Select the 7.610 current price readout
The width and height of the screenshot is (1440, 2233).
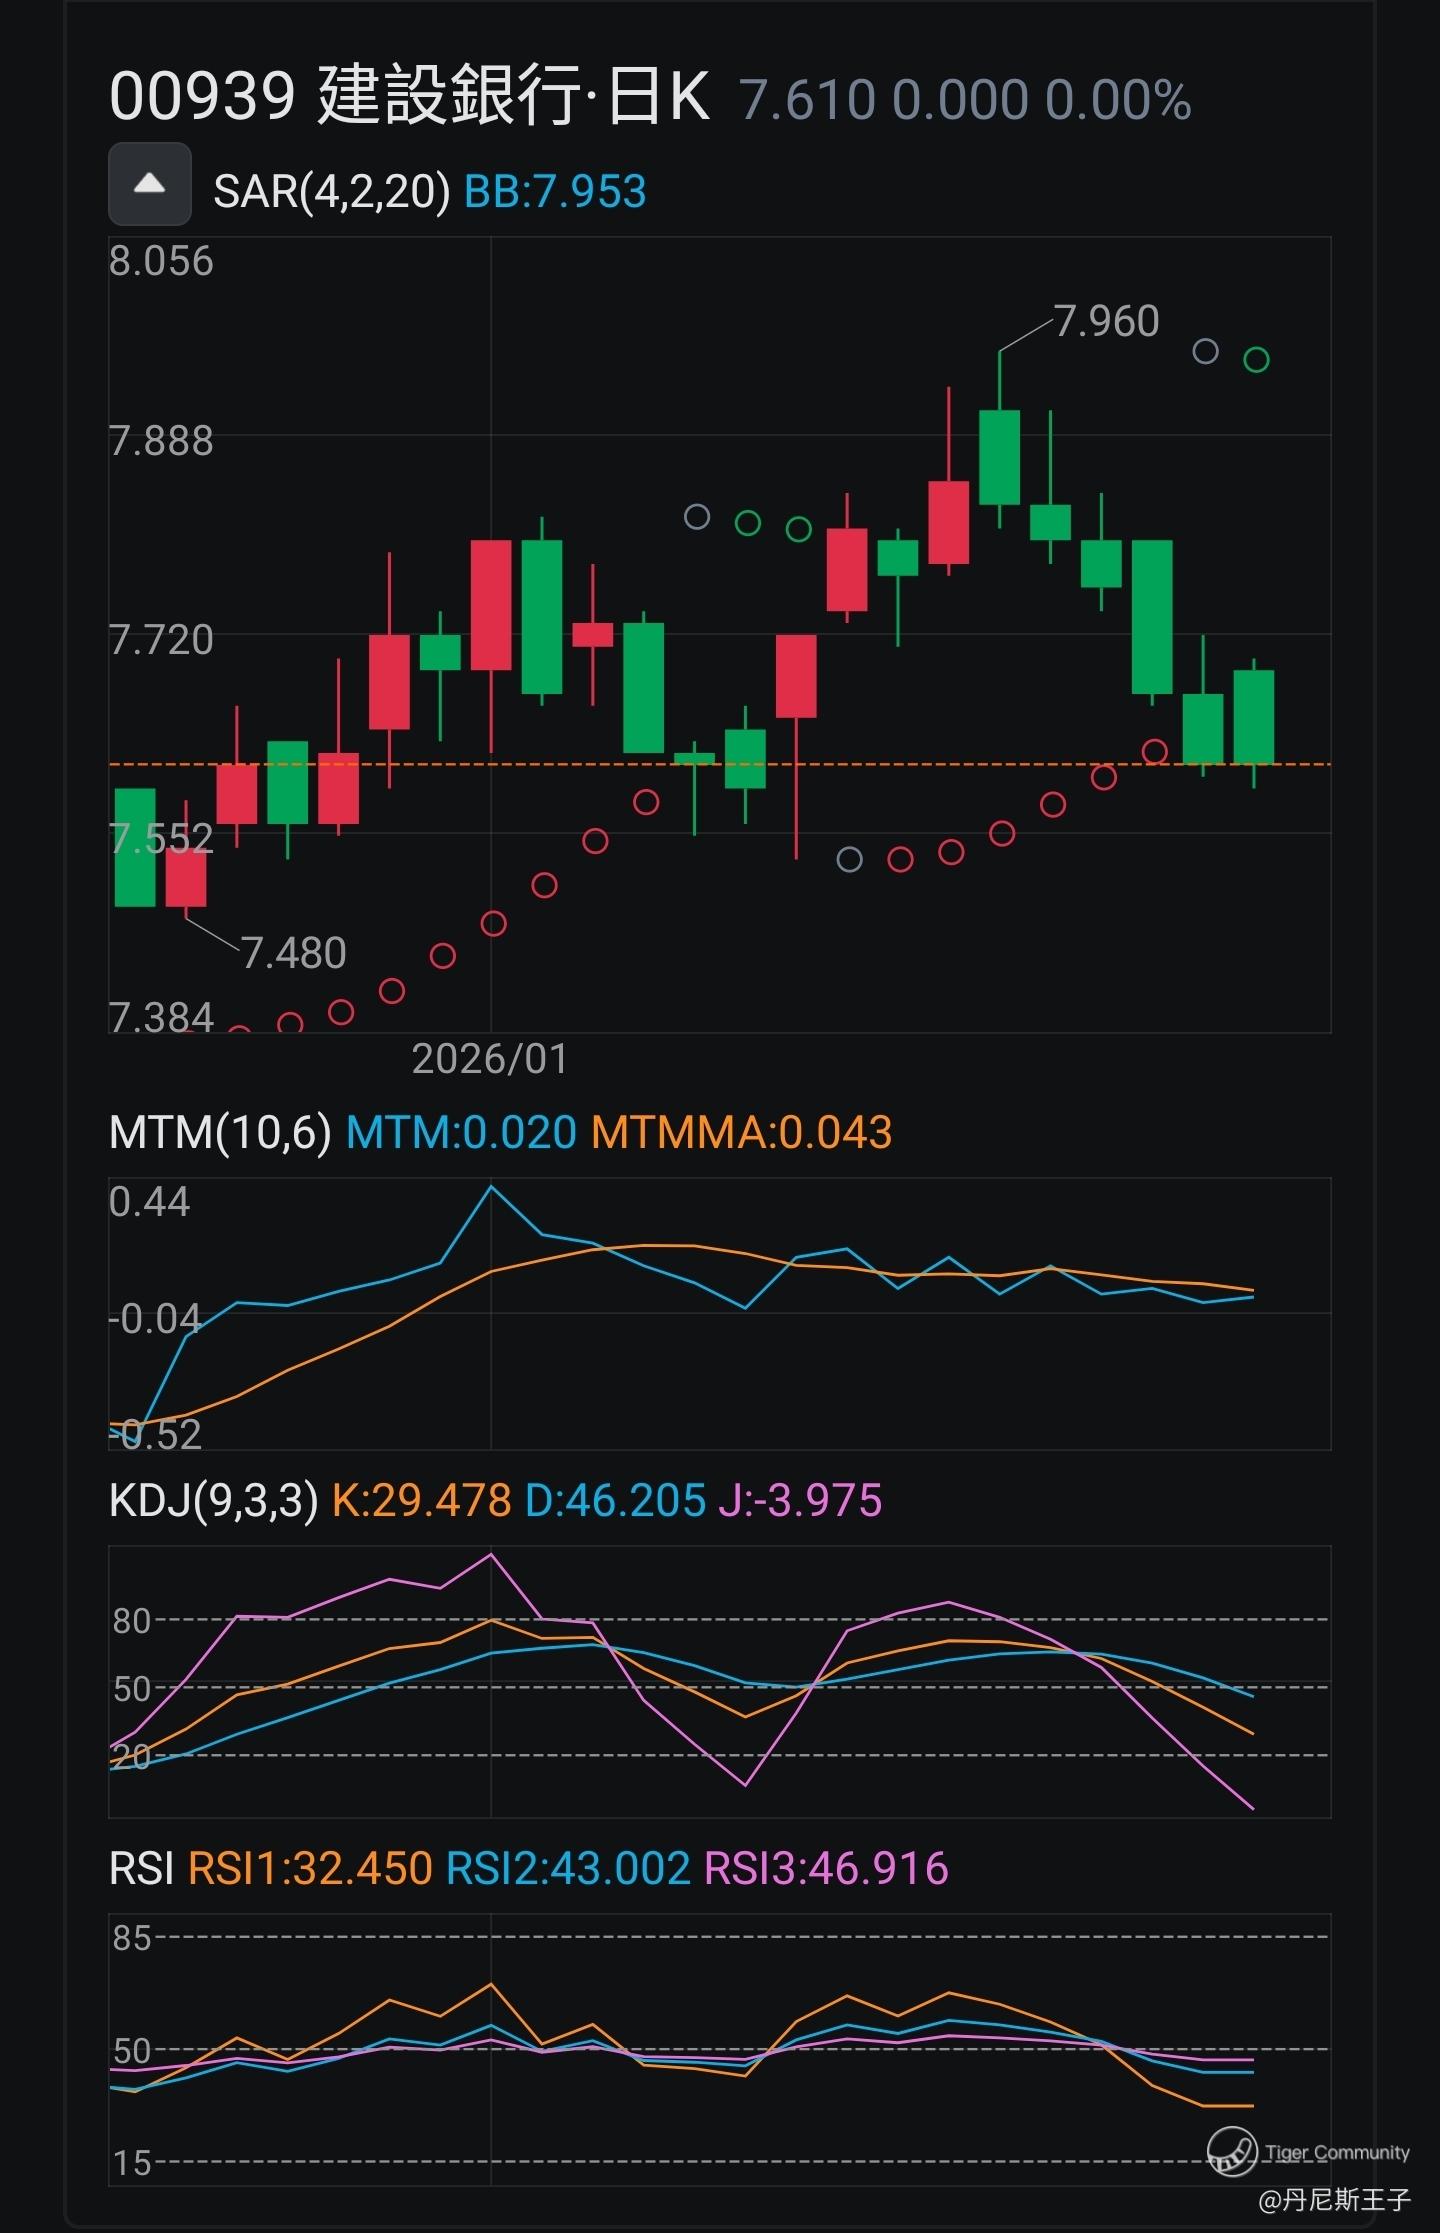(x=807, y=100)
